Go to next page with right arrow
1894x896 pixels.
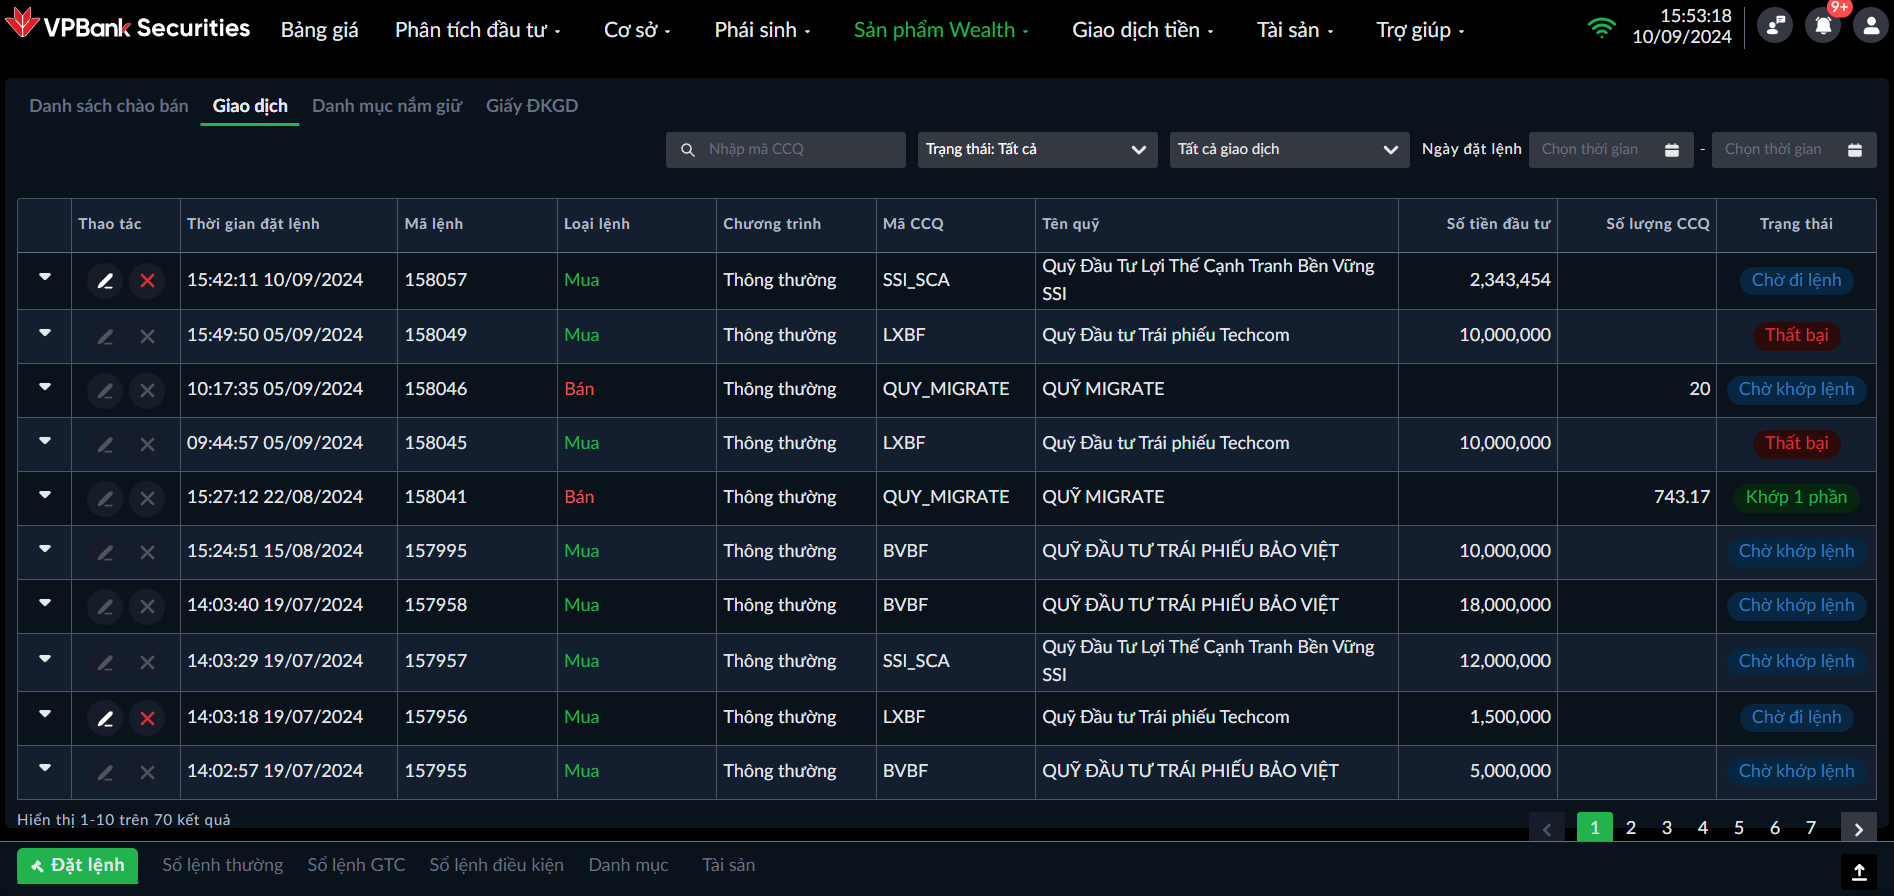pyautogui.click(x=1858, y=829)
